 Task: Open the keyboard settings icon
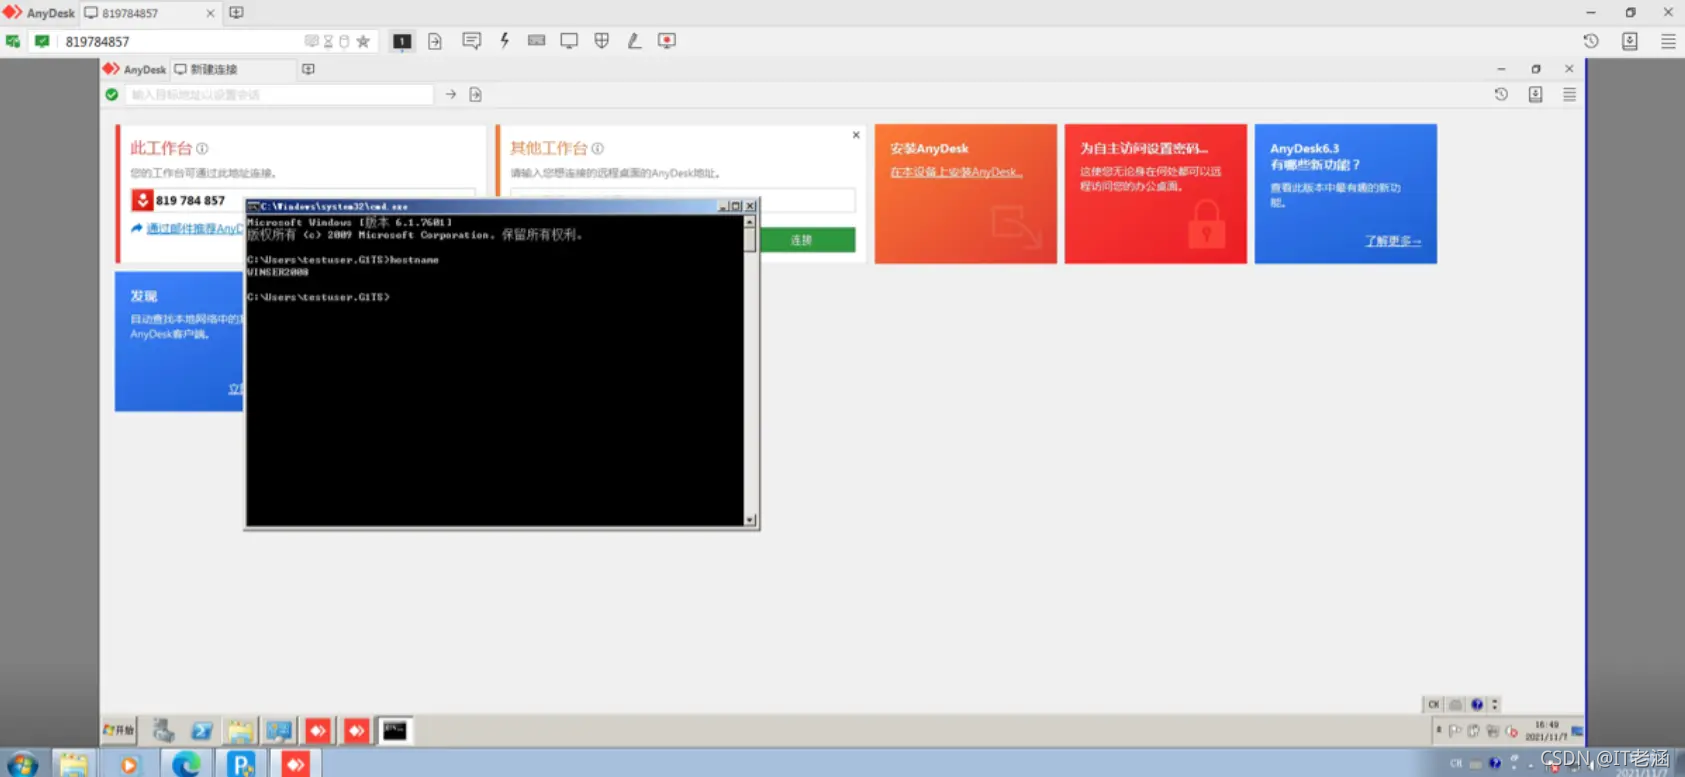536,41
